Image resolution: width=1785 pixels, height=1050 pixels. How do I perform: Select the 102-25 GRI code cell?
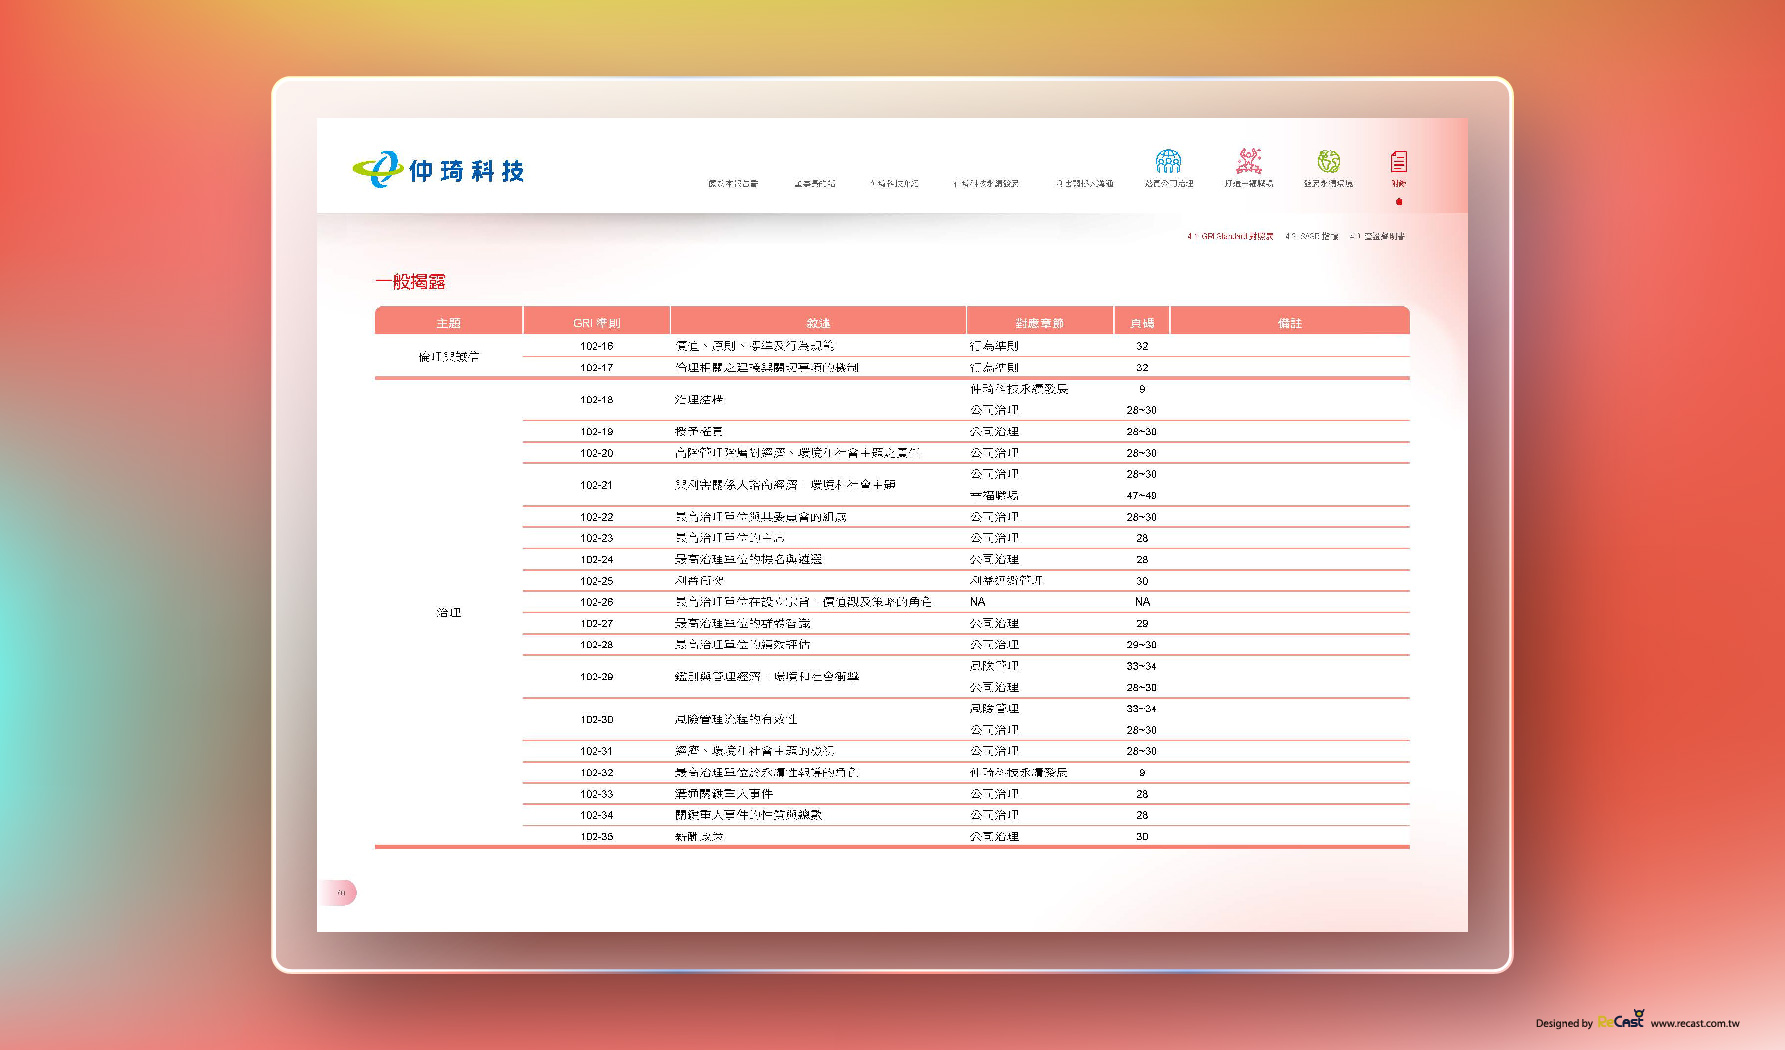pyautogui.click(x=597, y=581)
